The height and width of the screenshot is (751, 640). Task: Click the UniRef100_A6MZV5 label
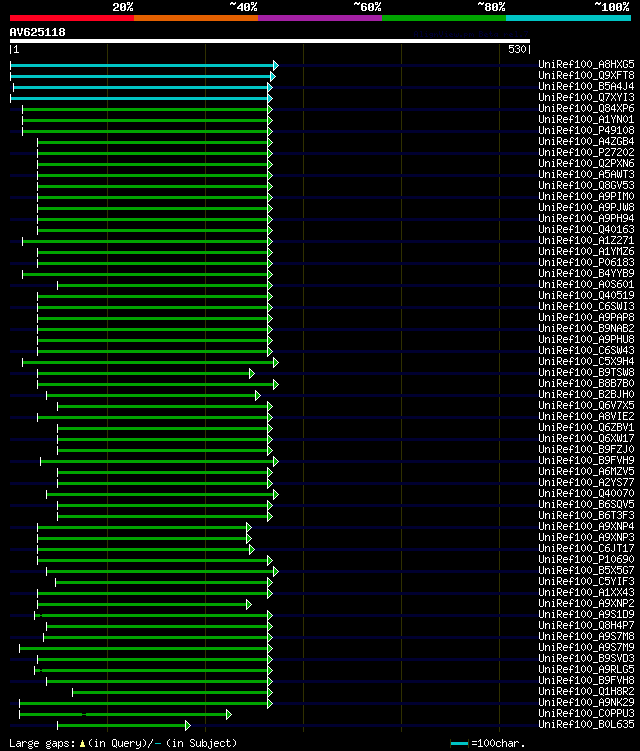[586, 472]
